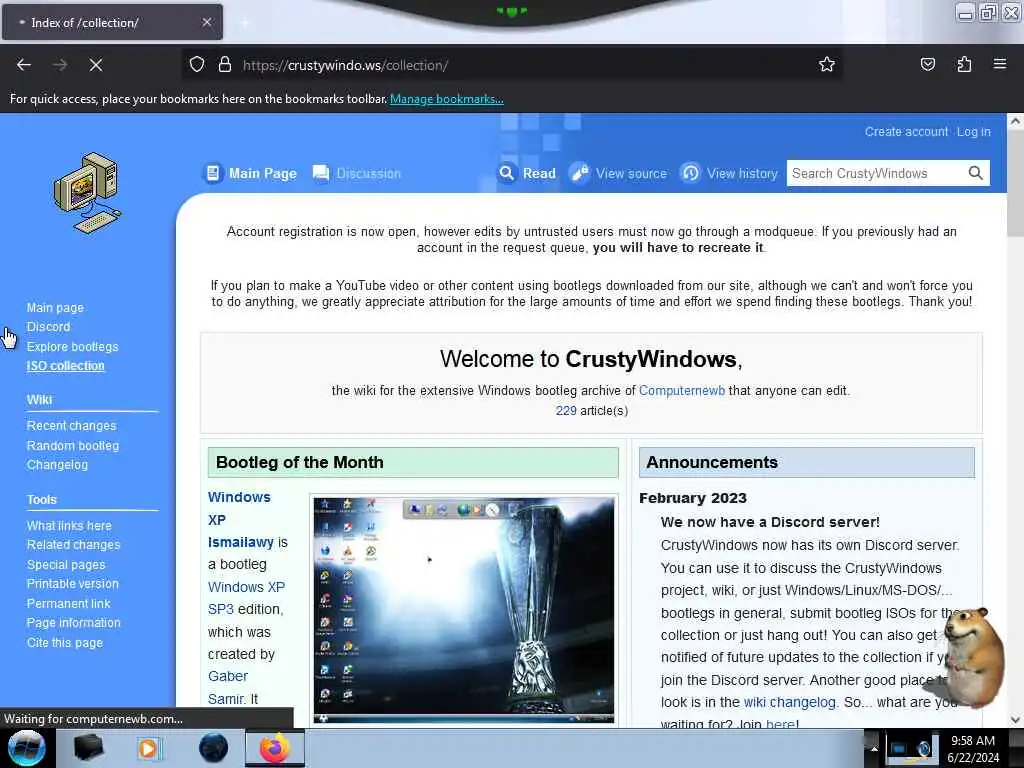The width and height of the screenshot is (1024, 768).
Task: Open Page information link
Action: click(x=73, y=622)
